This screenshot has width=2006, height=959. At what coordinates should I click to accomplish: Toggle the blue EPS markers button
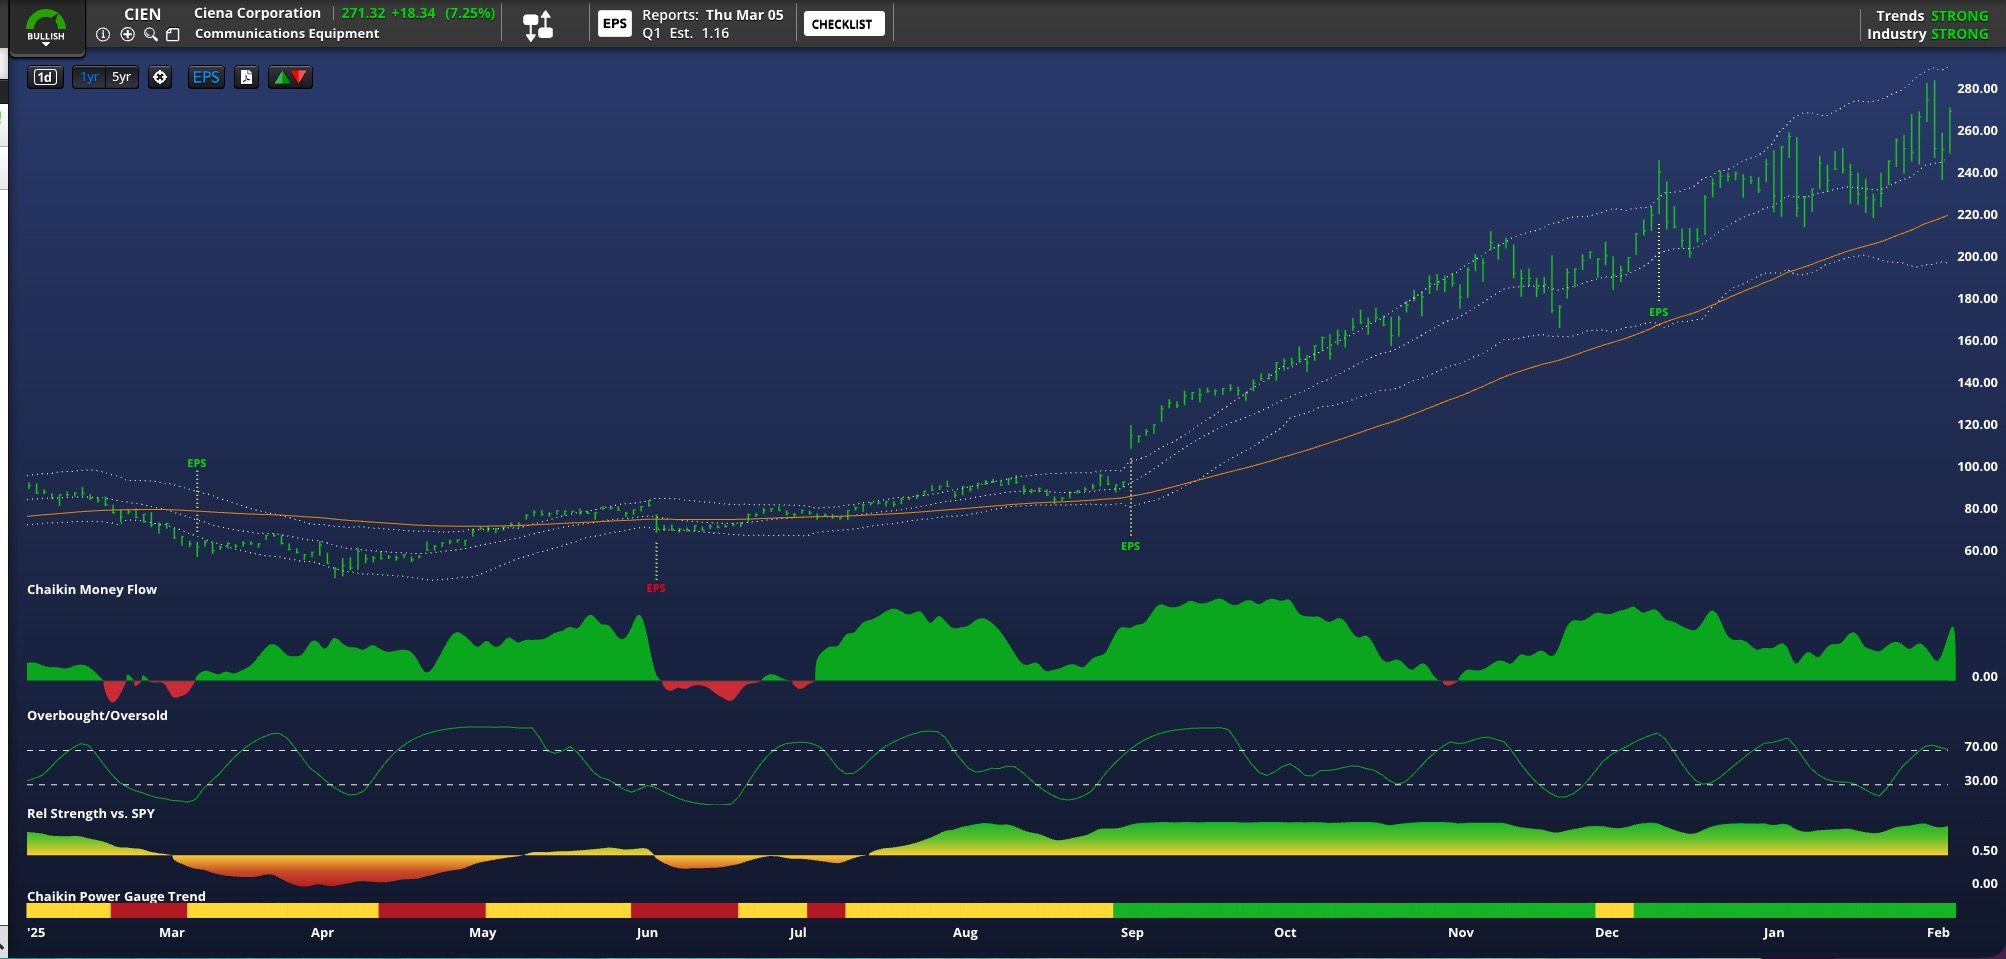click(x=206, y=77)
